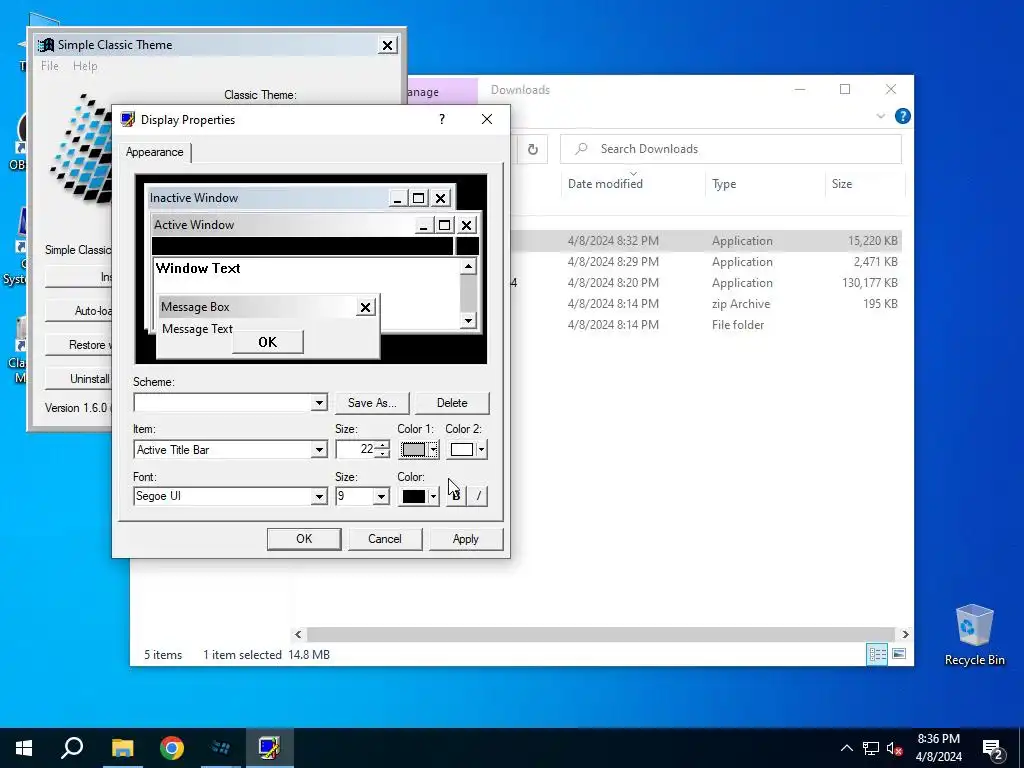Launch Google Chrome from the taskbar
This screenshot has height=768, width=1024.
tap(172, 748)
